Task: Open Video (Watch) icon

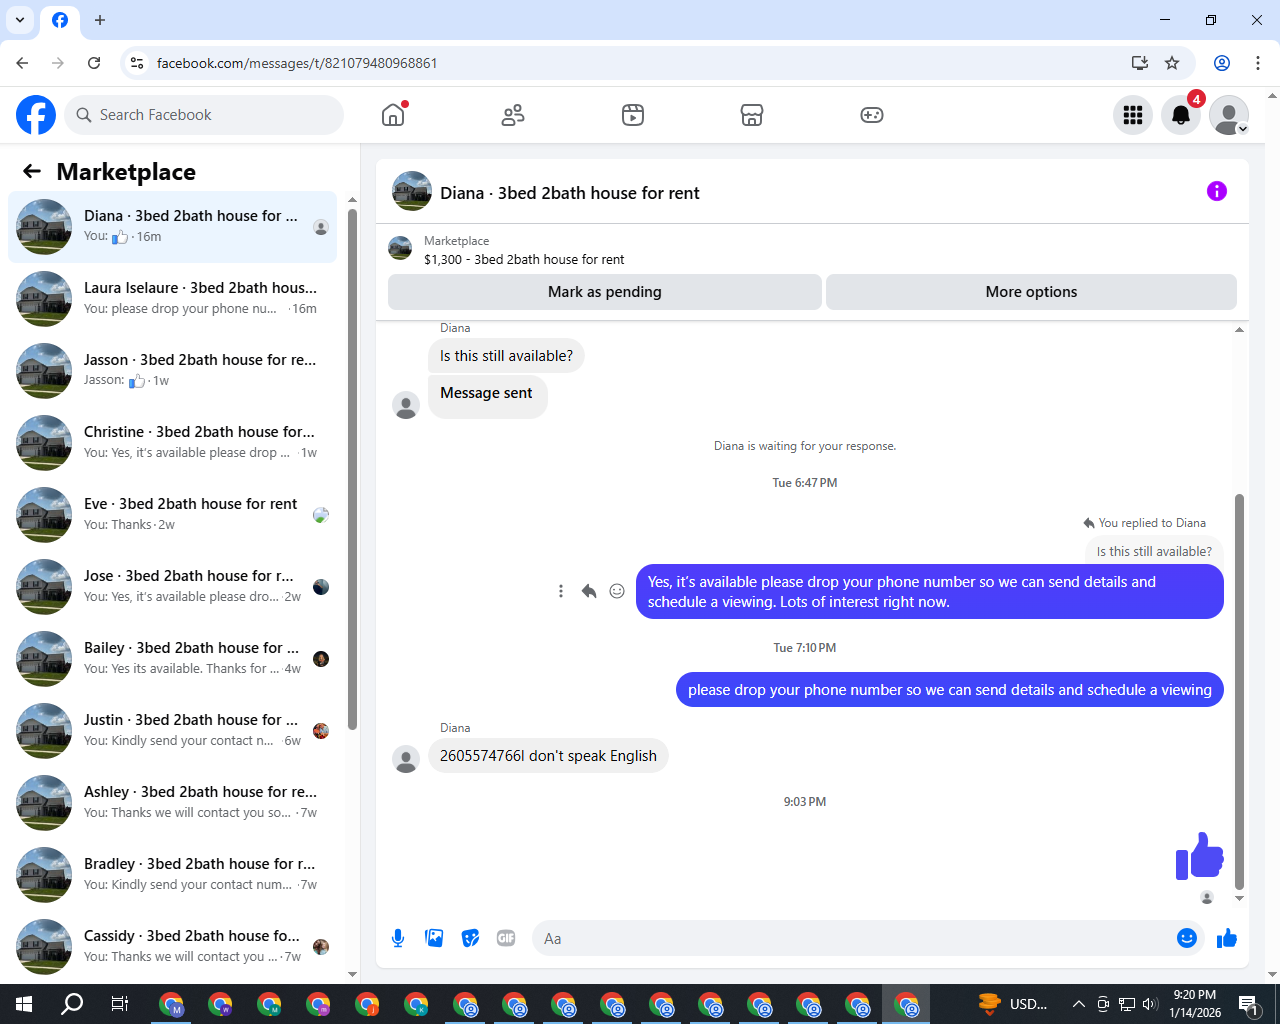Action: 633,115
